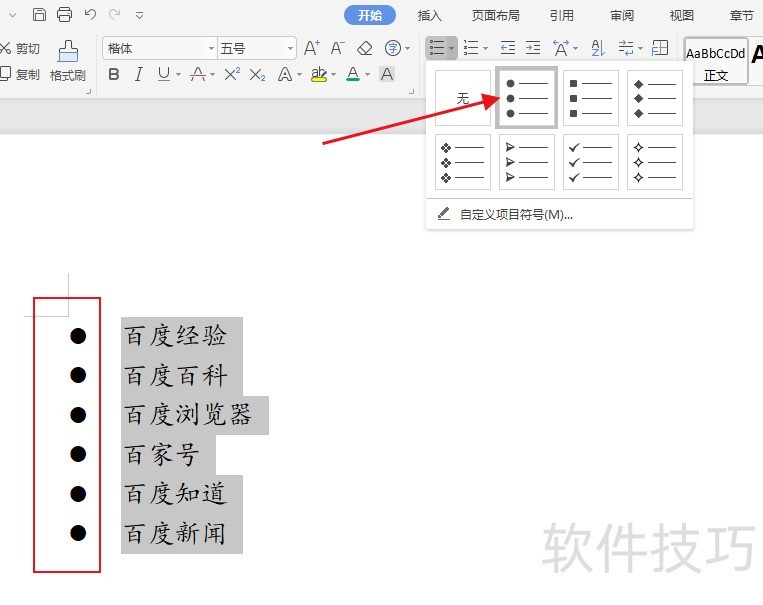Click the numbered list icon

pyautogui.click(x=471, y=48)
